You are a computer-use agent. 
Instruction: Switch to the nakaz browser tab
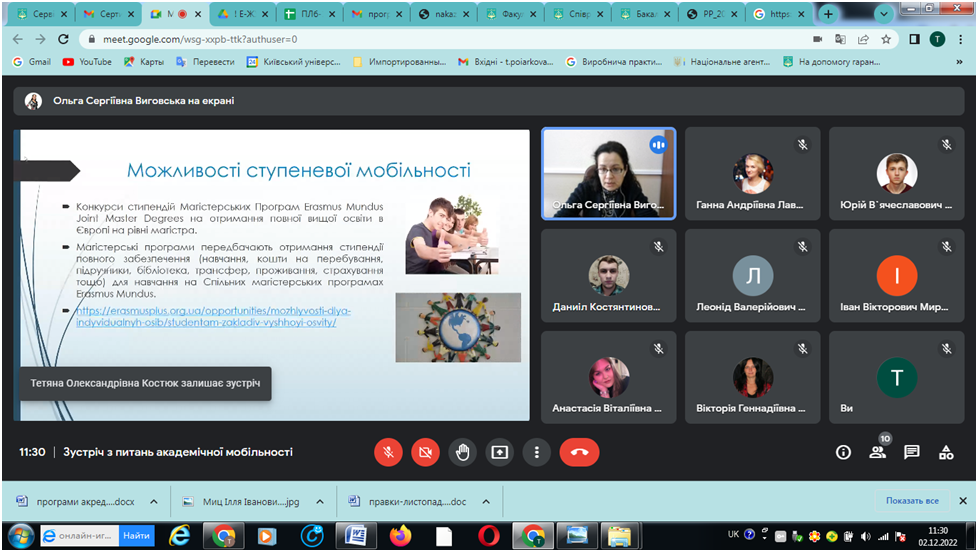tap(443, 14)
